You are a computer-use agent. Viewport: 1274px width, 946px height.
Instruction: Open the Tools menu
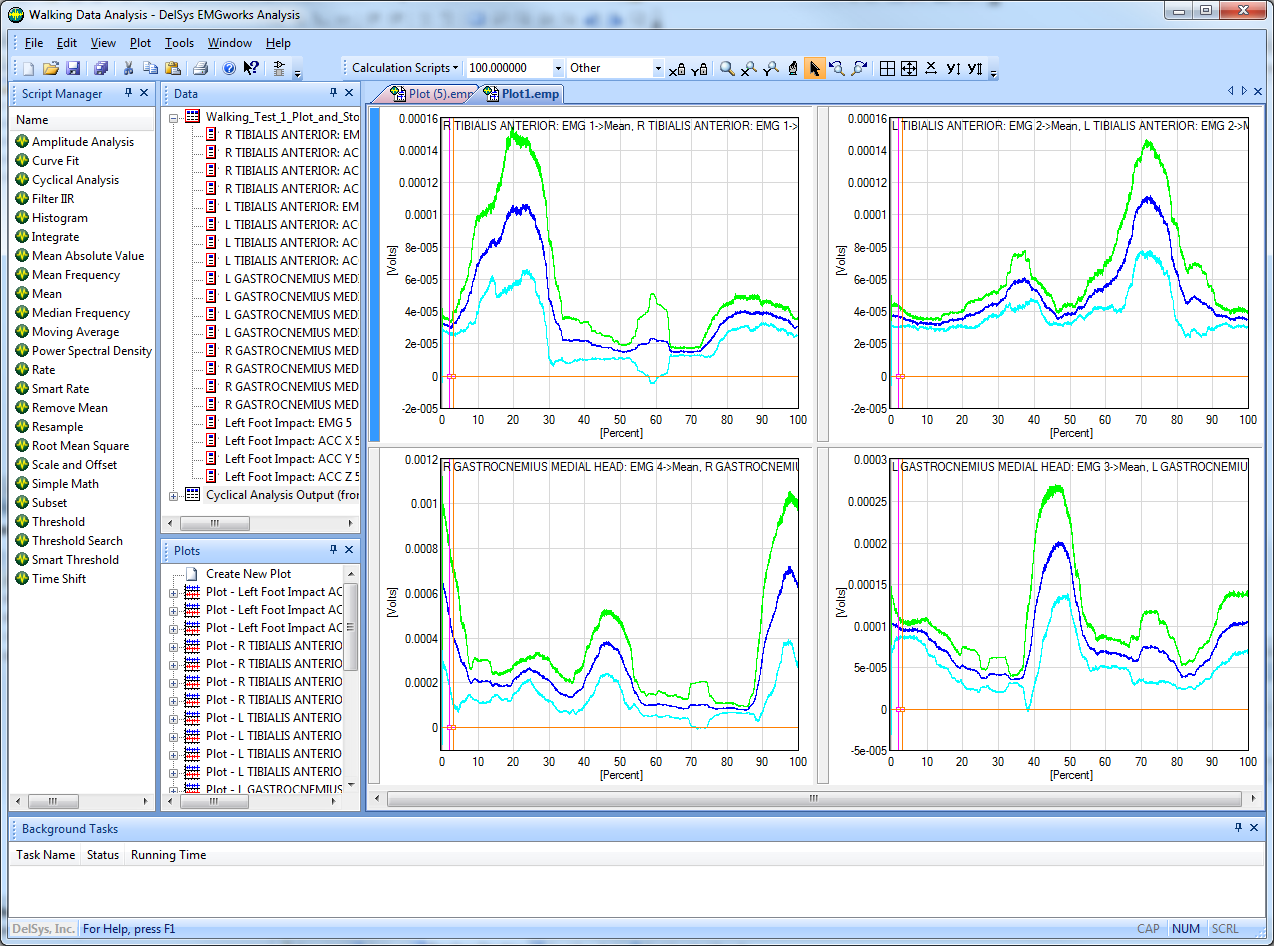[179, 43]
